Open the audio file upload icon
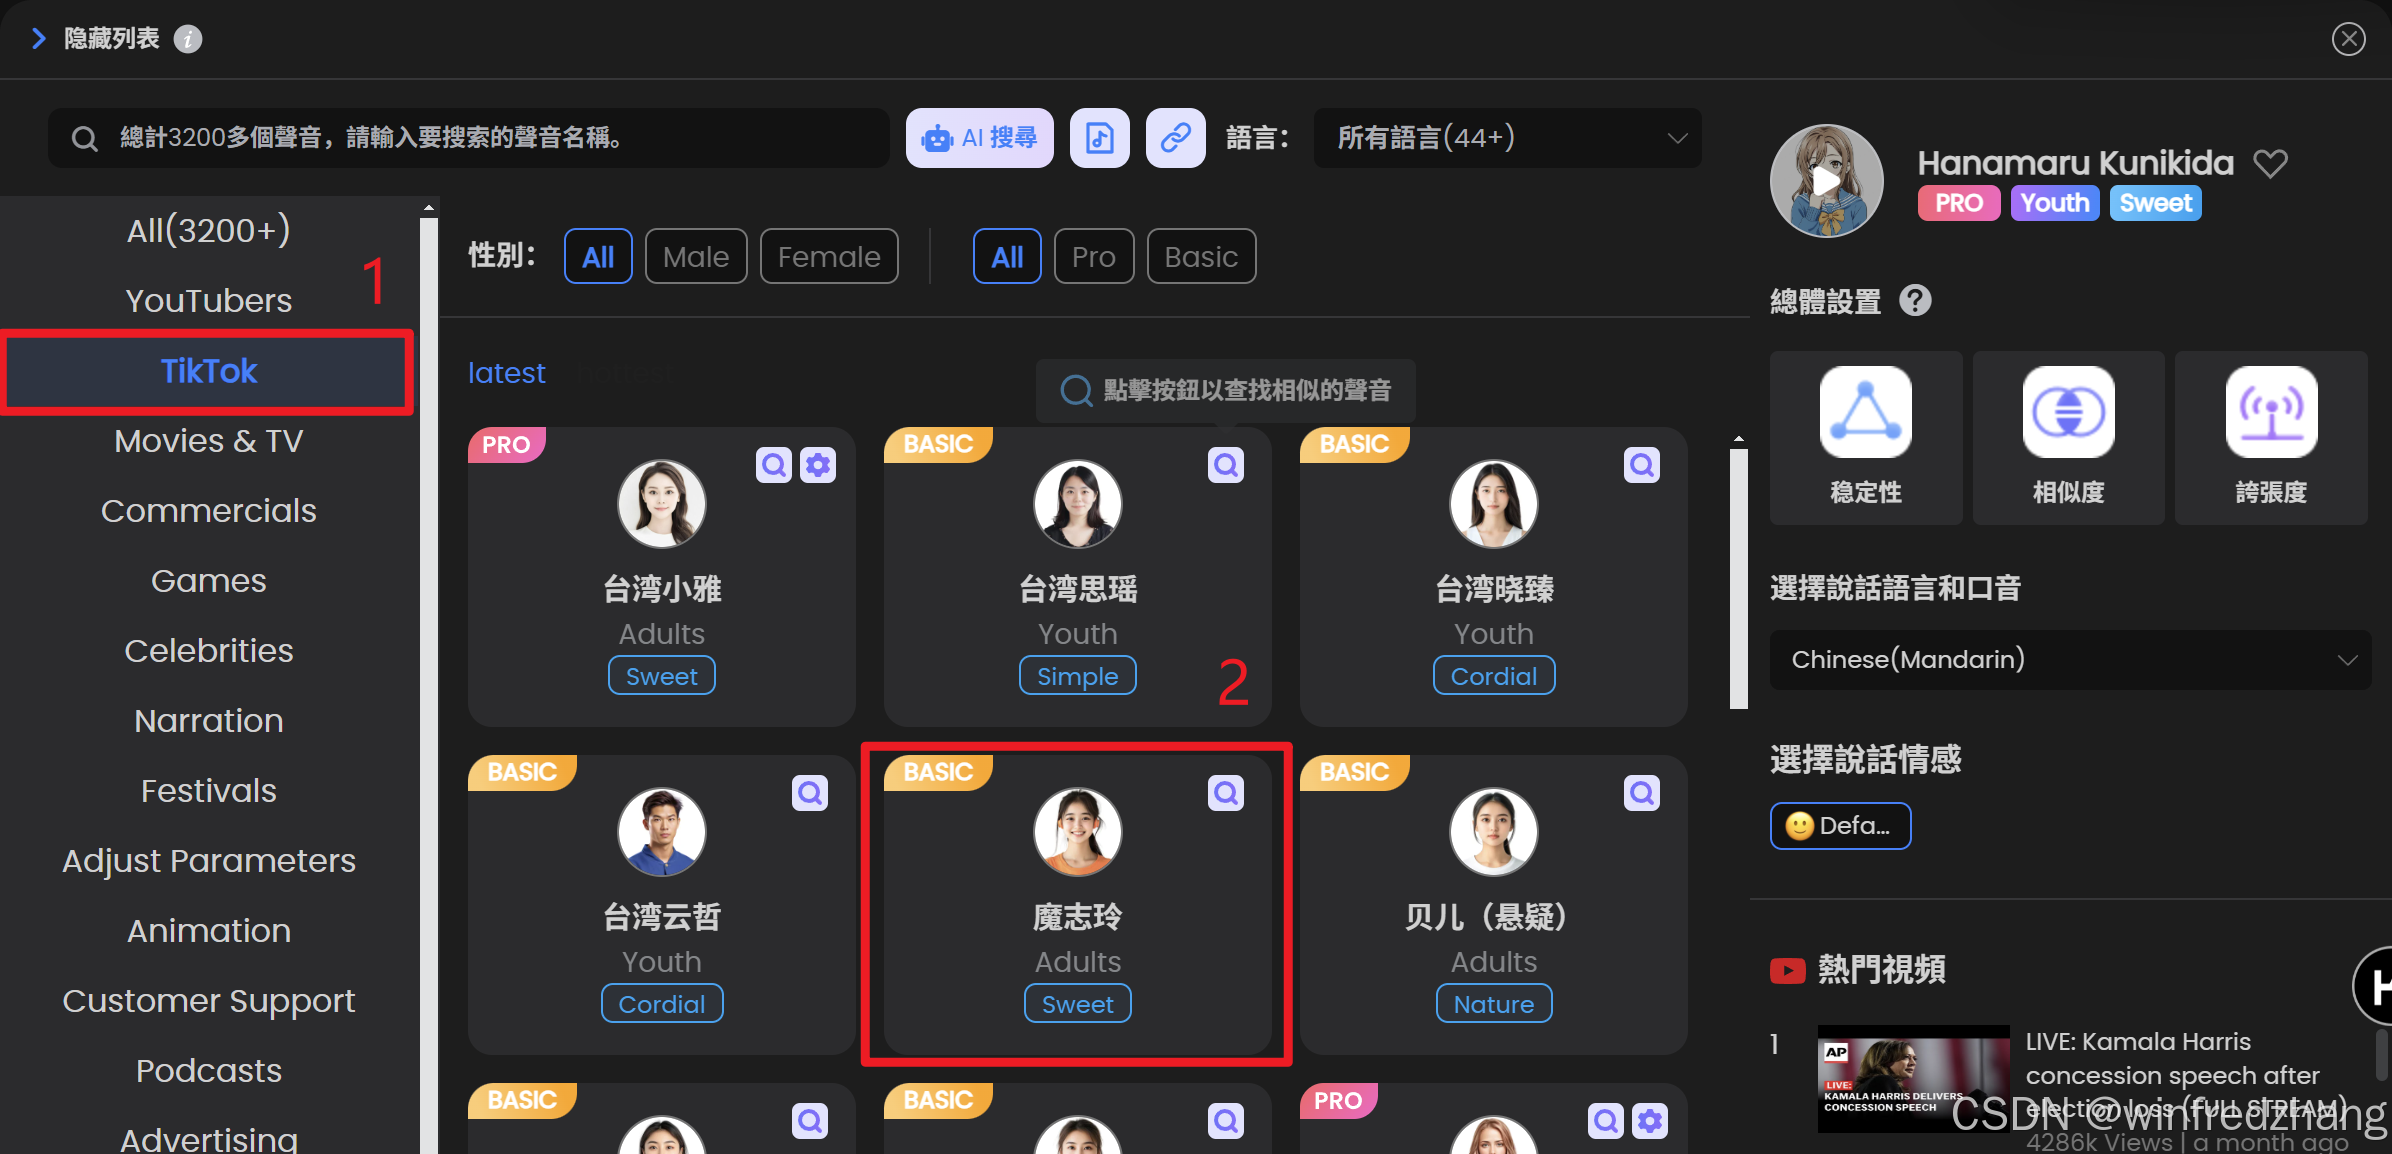The image size is (2392, 1154). pos(1099,138)
